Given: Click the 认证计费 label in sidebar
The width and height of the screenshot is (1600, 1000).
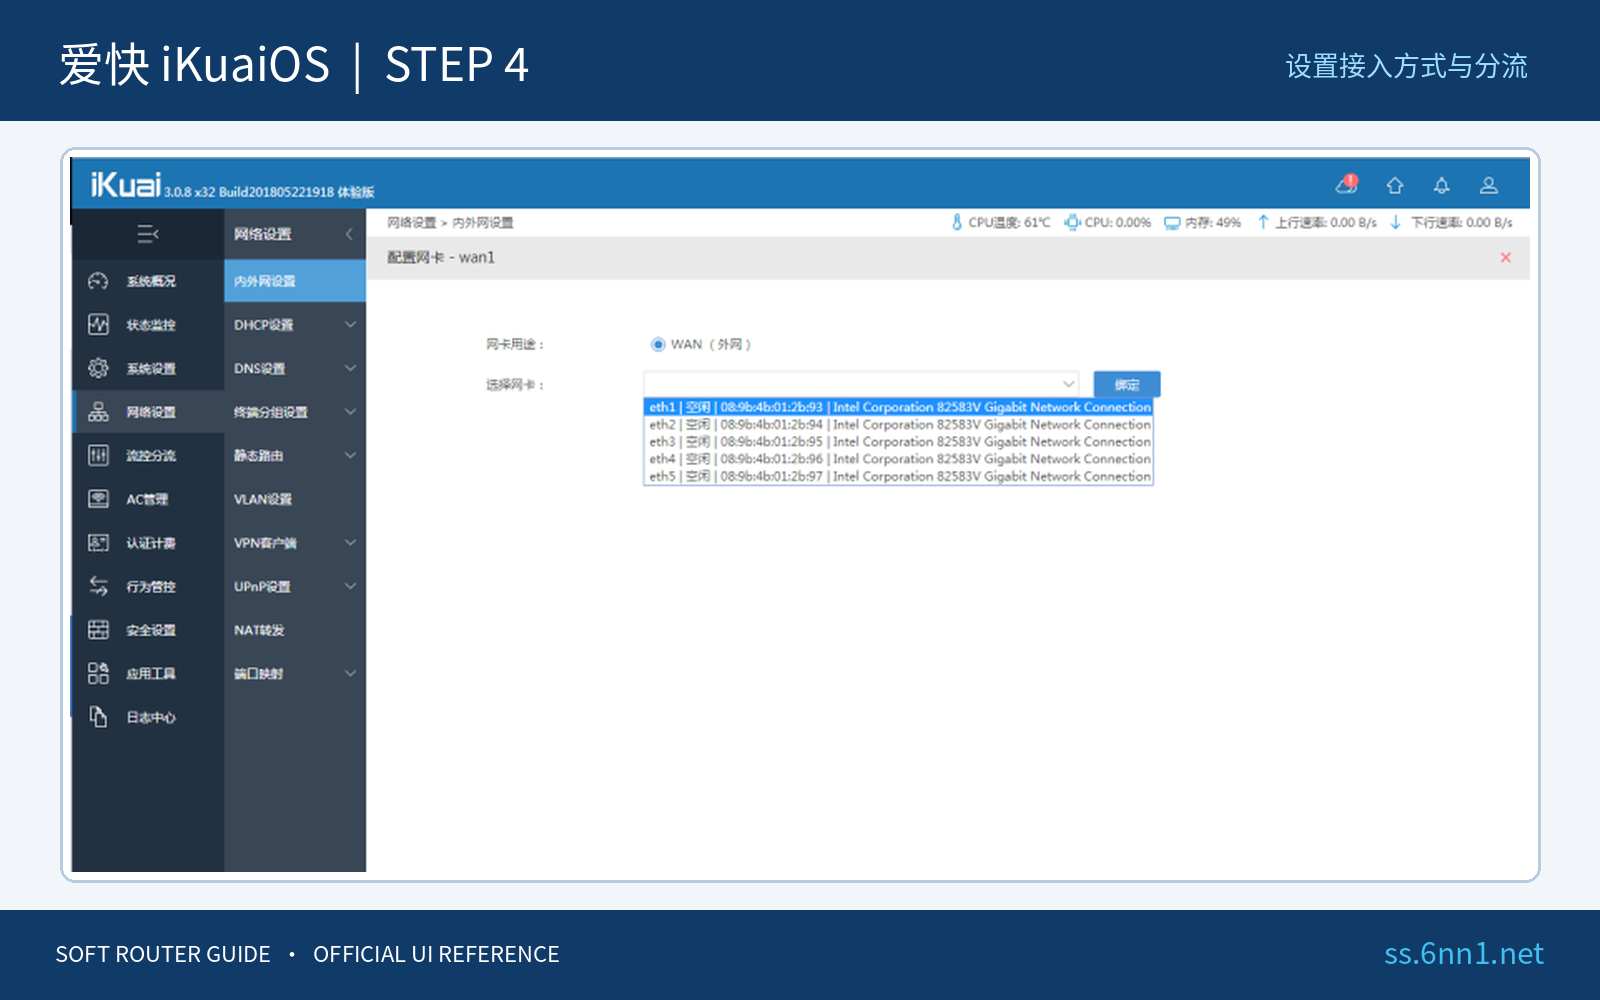Looking at the screenshot, I should (151, 543).
